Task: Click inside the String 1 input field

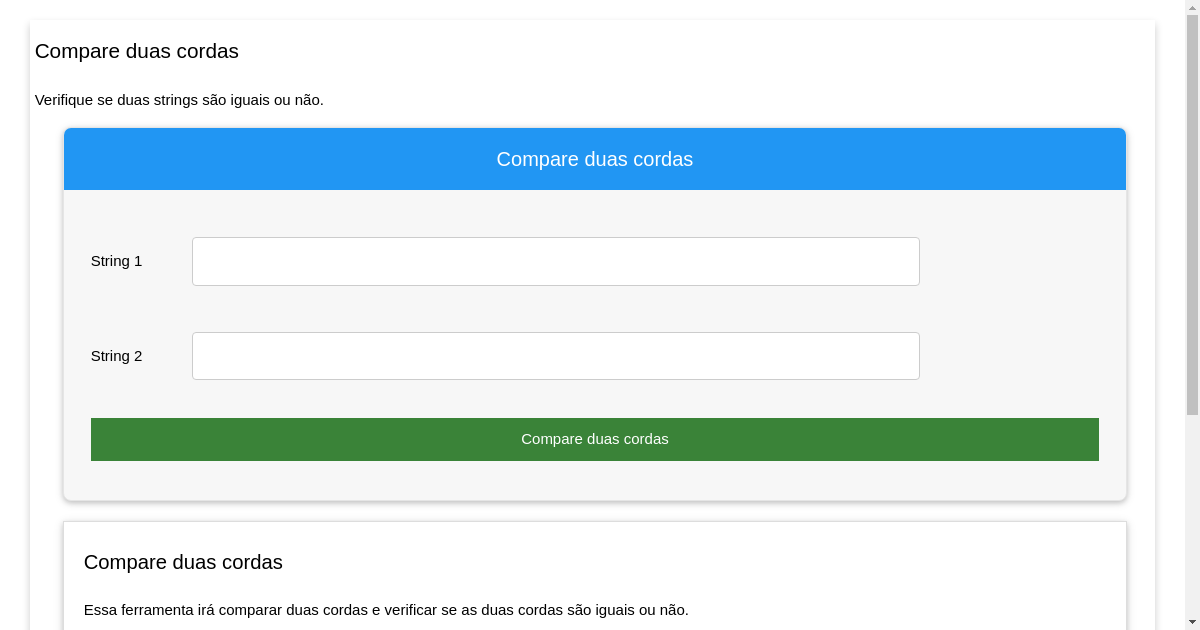Action: [x=555, y=261]
